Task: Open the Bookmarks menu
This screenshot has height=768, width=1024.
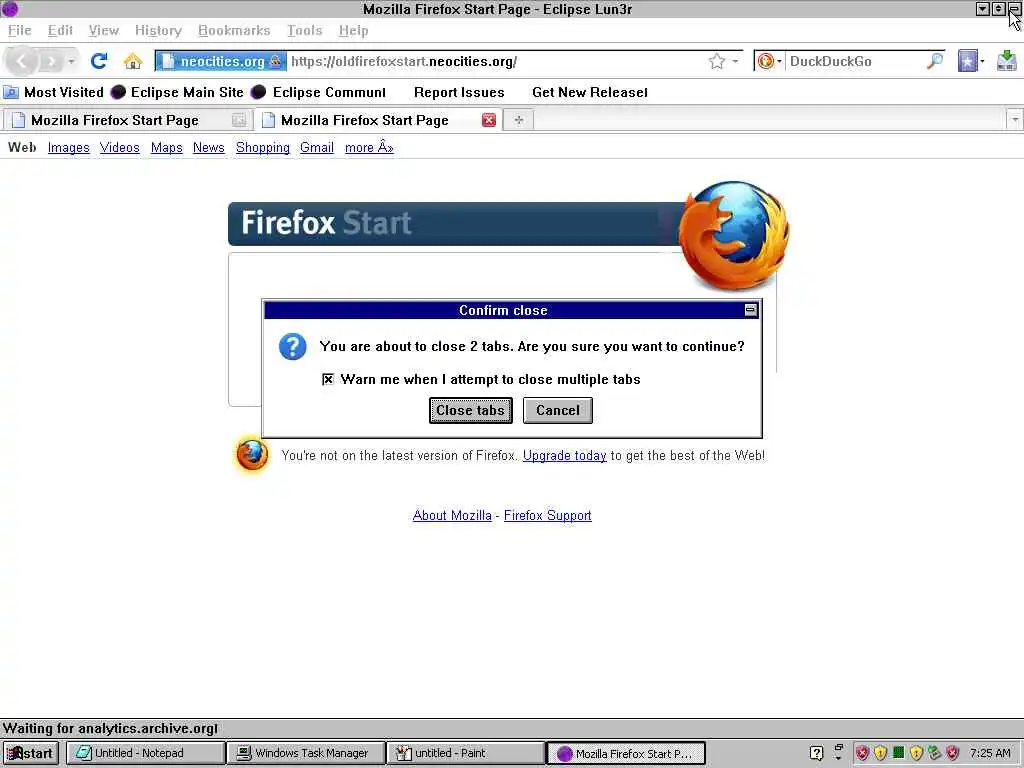Action: pos(234,31)
